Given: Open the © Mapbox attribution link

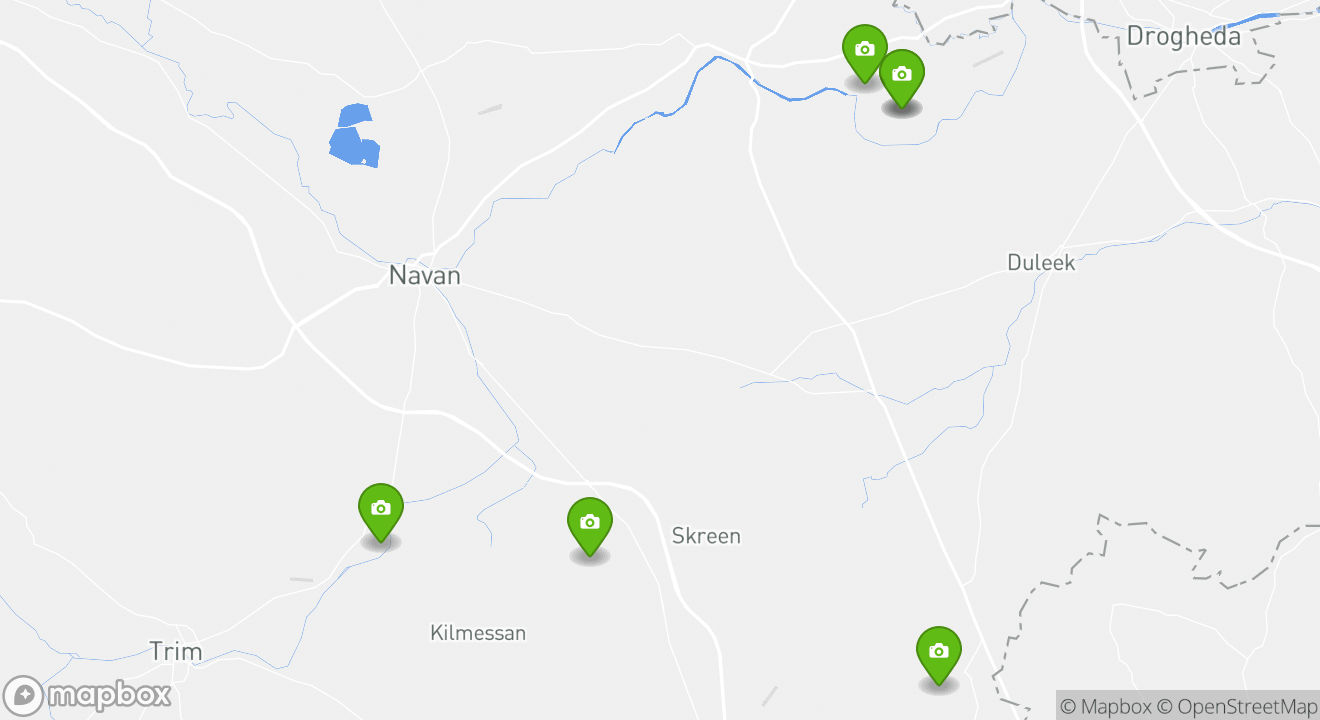Looking at the screenshot, I should pyautogui.click(x=1105, y=706).
